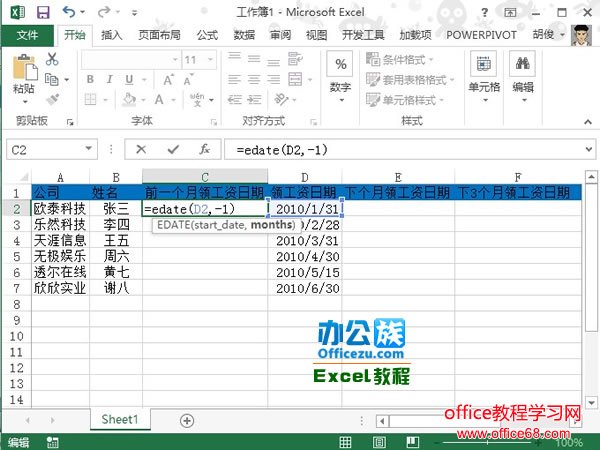The width and height of the screenshot is (600, 450).
Task: Click in the formula bar input
Action: pyautogui.click(x=403, y=150)
